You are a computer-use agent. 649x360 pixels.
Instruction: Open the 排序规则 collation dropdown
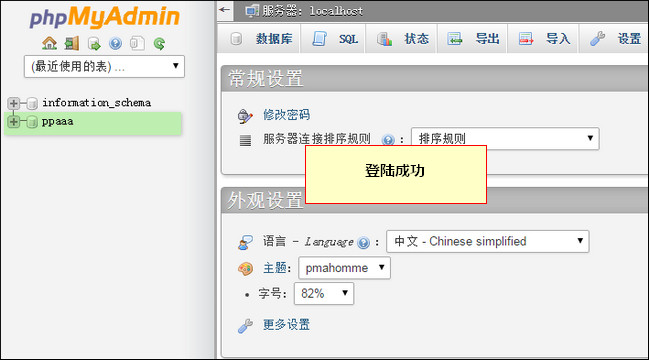click(505, 139)
